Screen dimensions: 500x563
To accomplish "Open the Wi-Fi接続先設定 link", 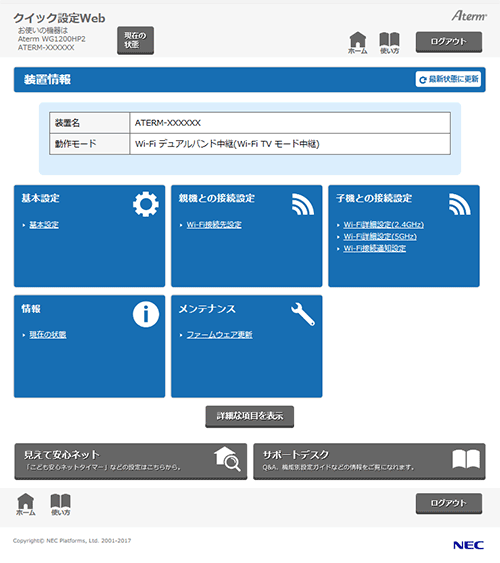I will click(214, 225).
